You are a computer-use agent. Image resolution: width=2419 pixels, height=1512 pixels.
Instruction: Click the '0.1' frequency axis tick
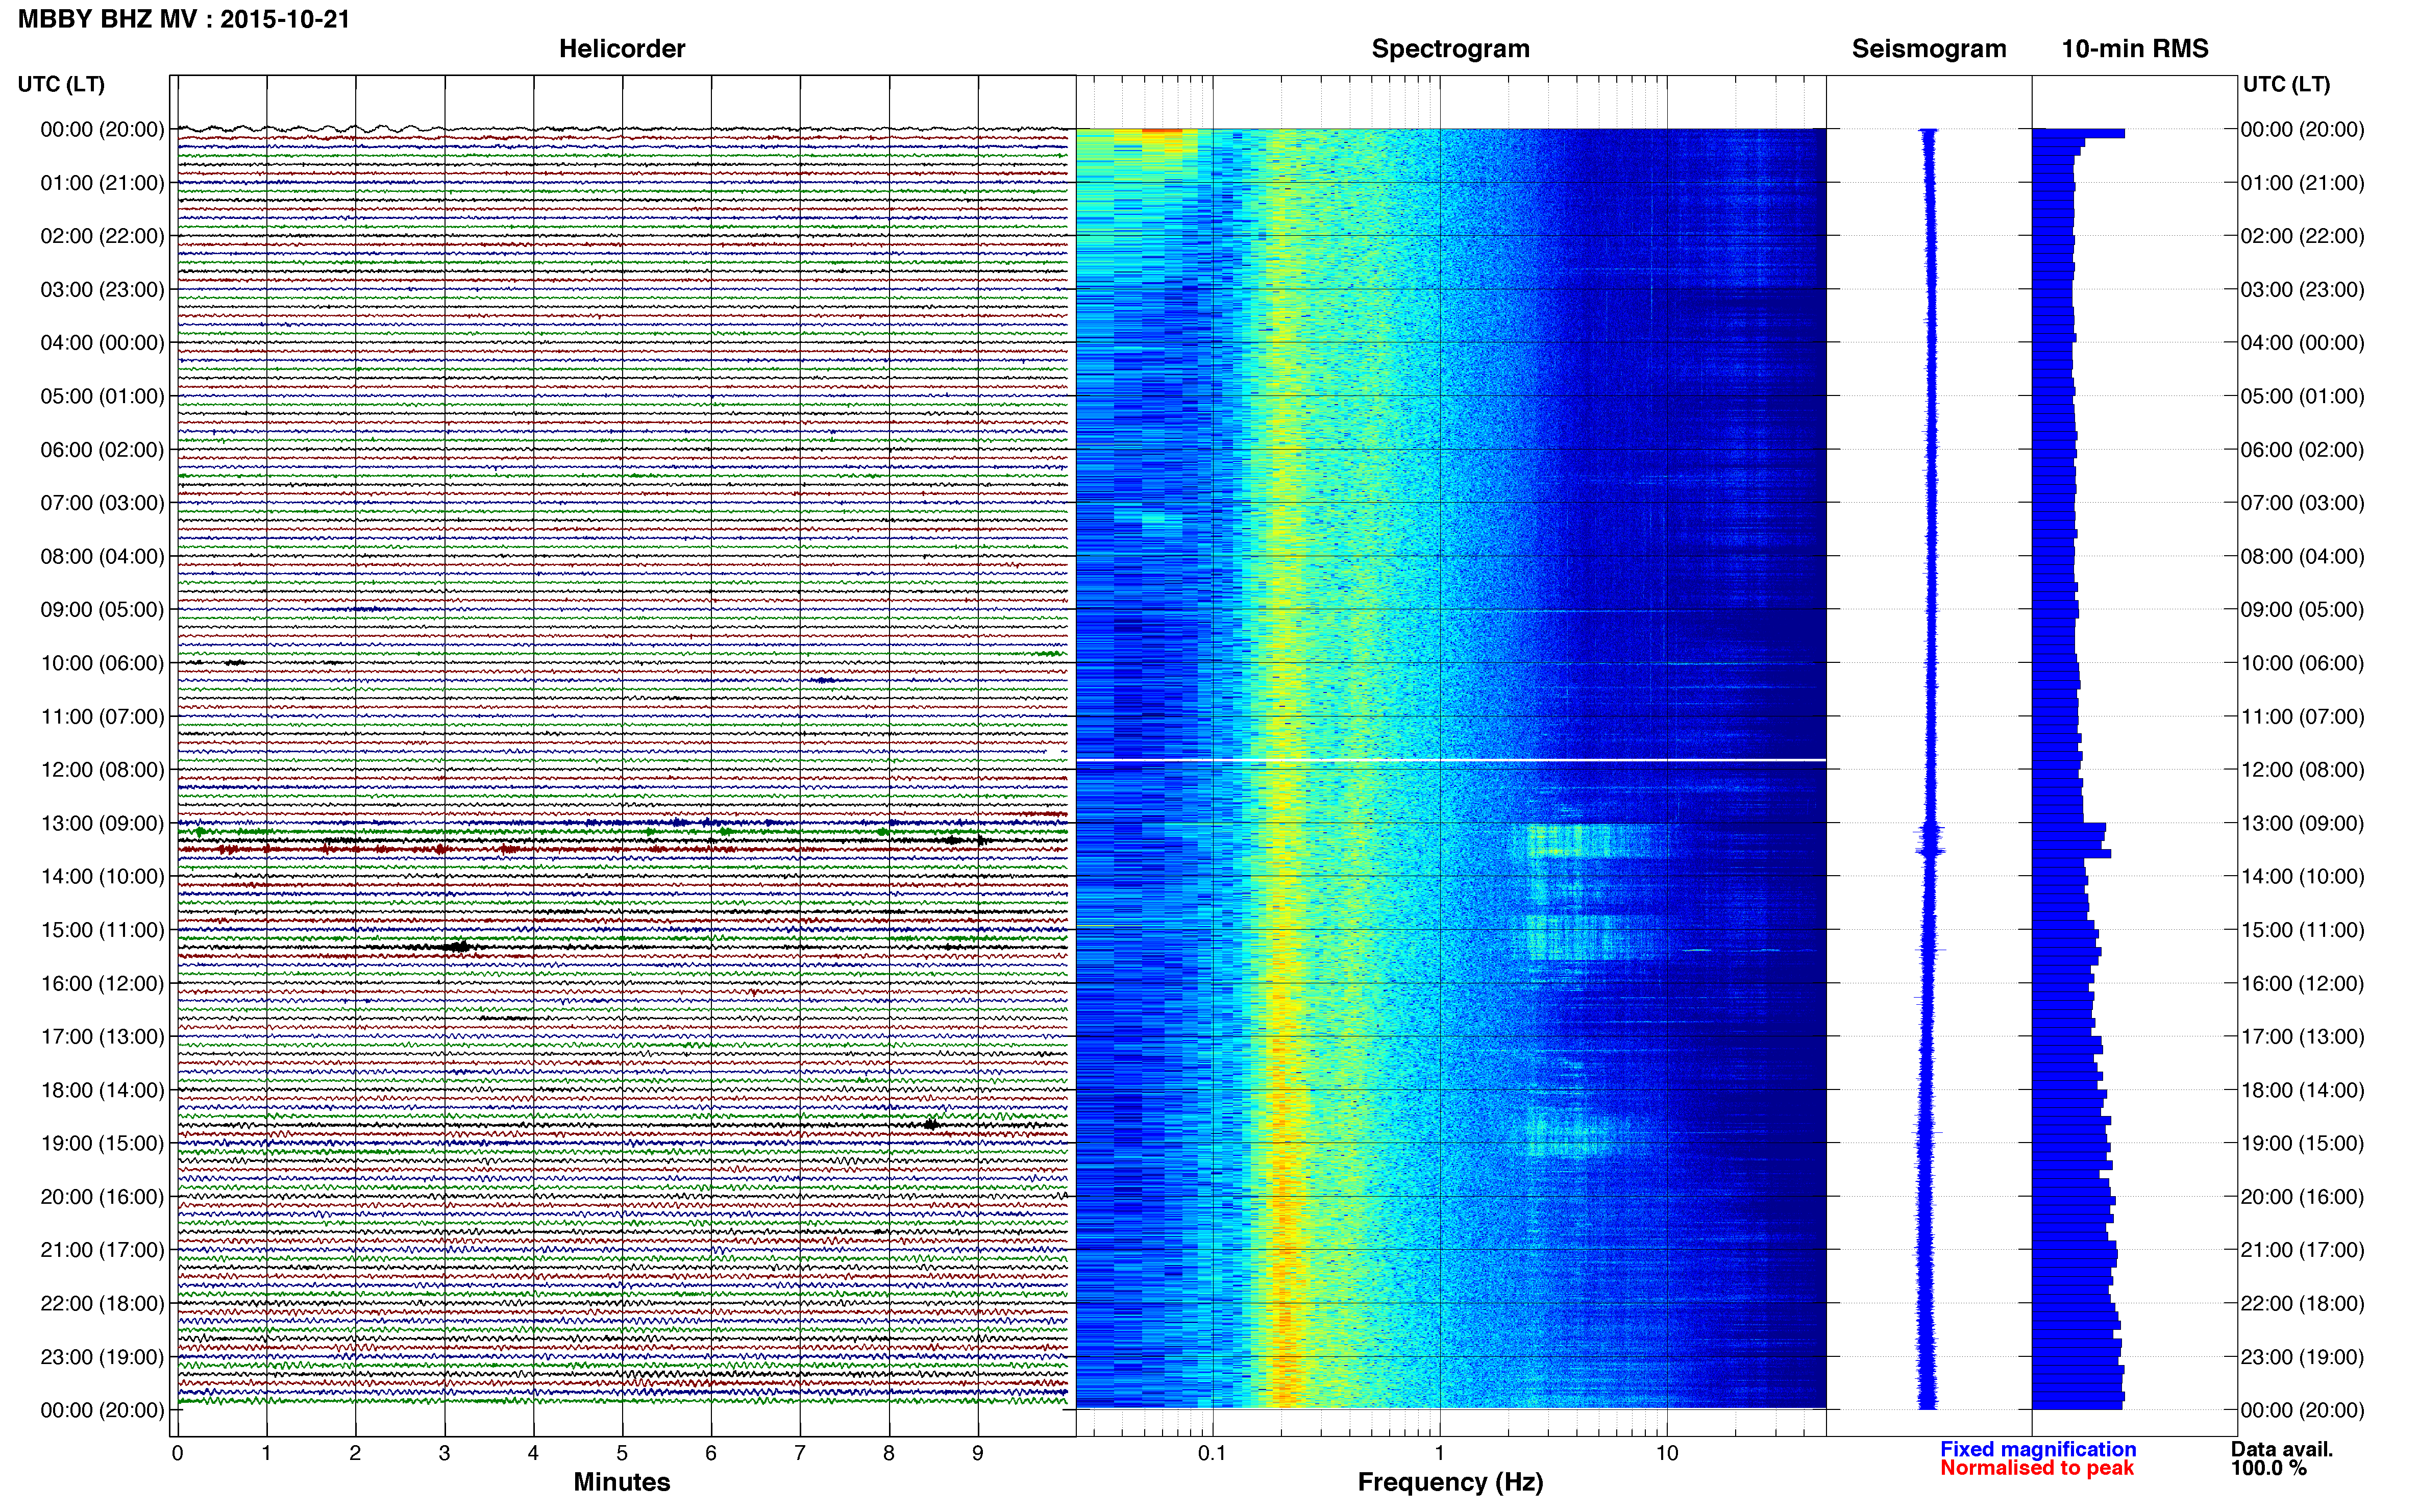[1212, 1454]
